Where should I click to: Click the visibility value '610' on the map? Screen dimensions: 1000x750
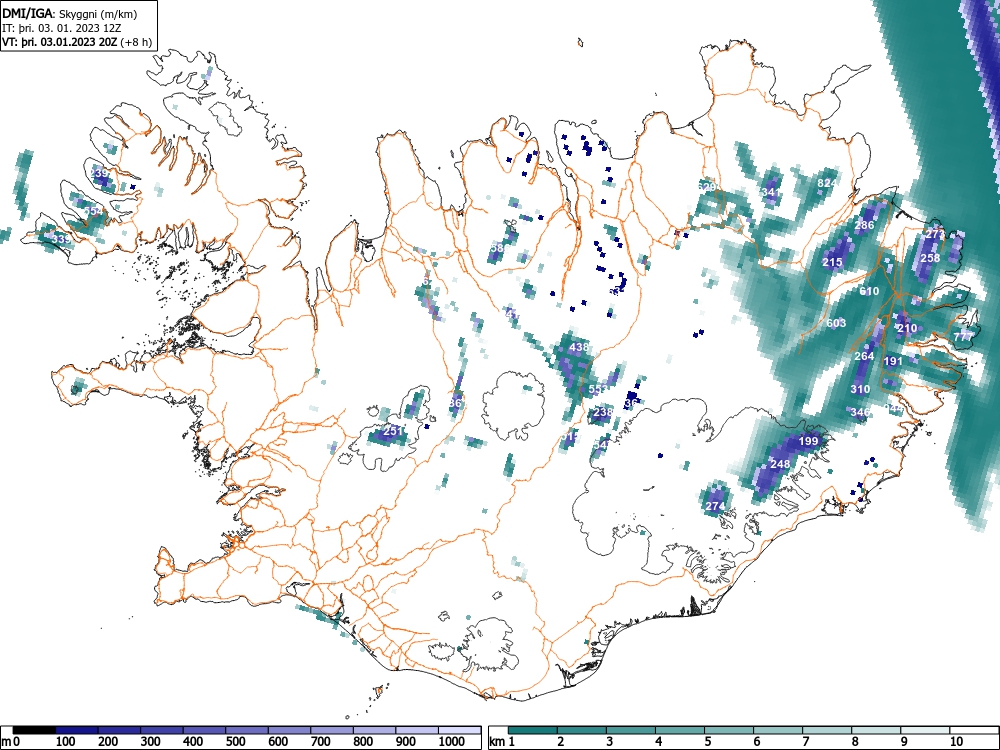tap(869, 291)
